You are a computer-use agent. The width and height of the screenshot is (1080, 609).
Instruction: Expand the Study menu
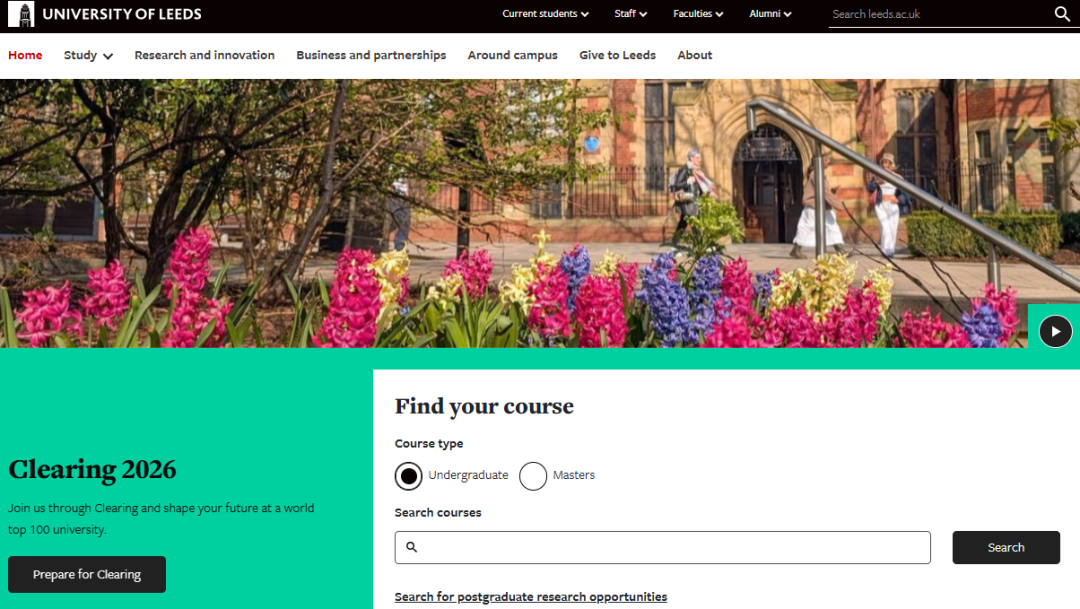click(x=88, y=55)
